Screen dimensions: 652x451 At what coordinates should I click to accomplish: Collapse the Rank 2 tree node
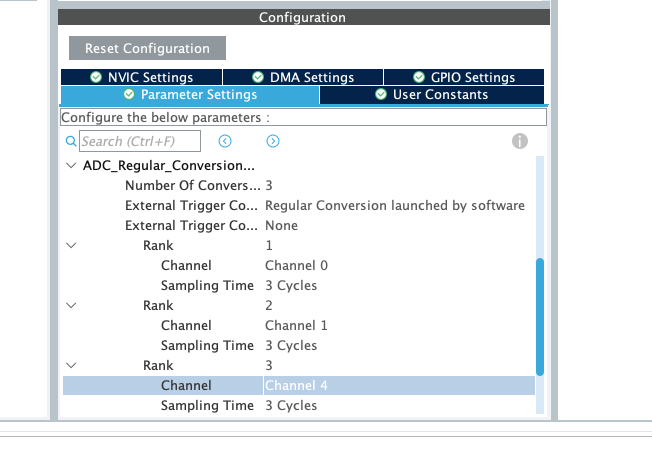pos(70,306)
